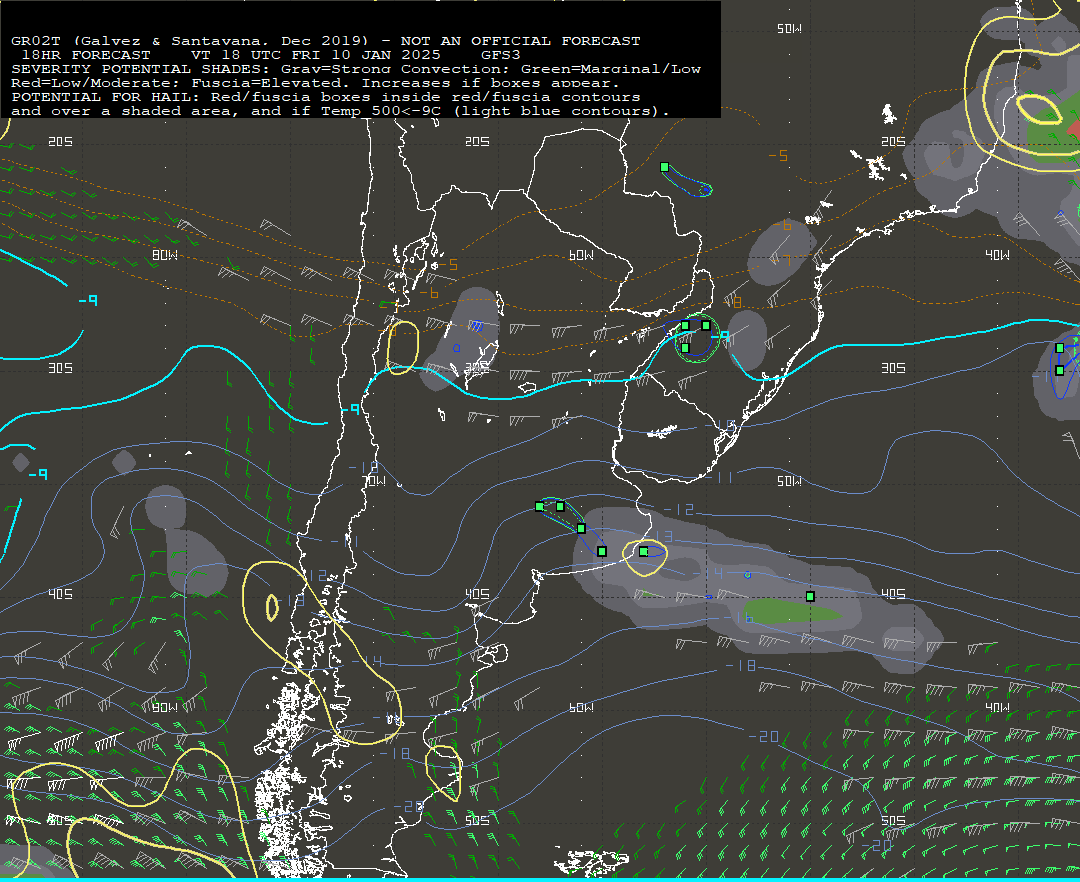Viewport: 1080px width, 882px height.
Task: Click green box inside yellow coastal contour
Action: (x=643, y=552)
